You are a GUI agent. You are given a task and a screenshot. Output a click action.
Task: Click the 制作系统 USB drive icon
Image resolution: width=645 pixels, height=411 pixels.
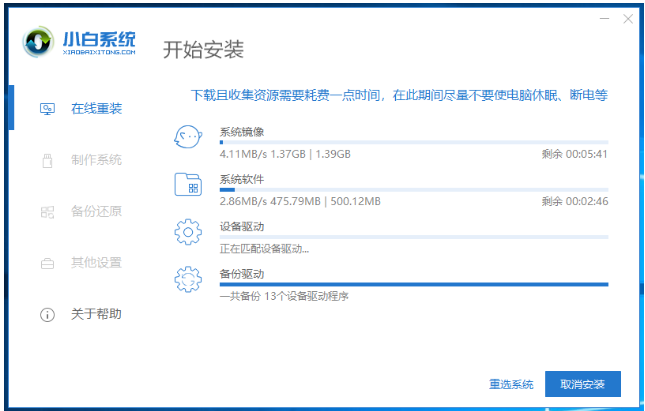tap(47, 160)
